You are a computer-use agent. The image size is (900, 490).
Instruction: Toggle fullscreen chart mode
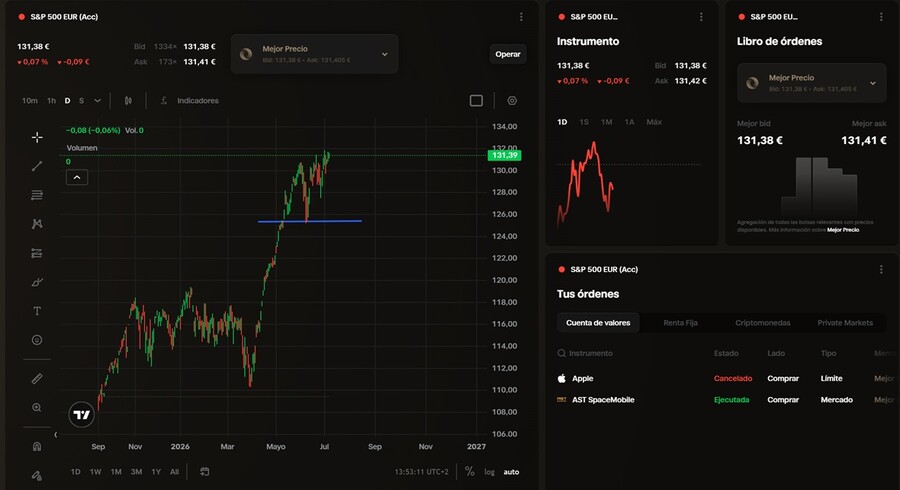tap(476, 100)
